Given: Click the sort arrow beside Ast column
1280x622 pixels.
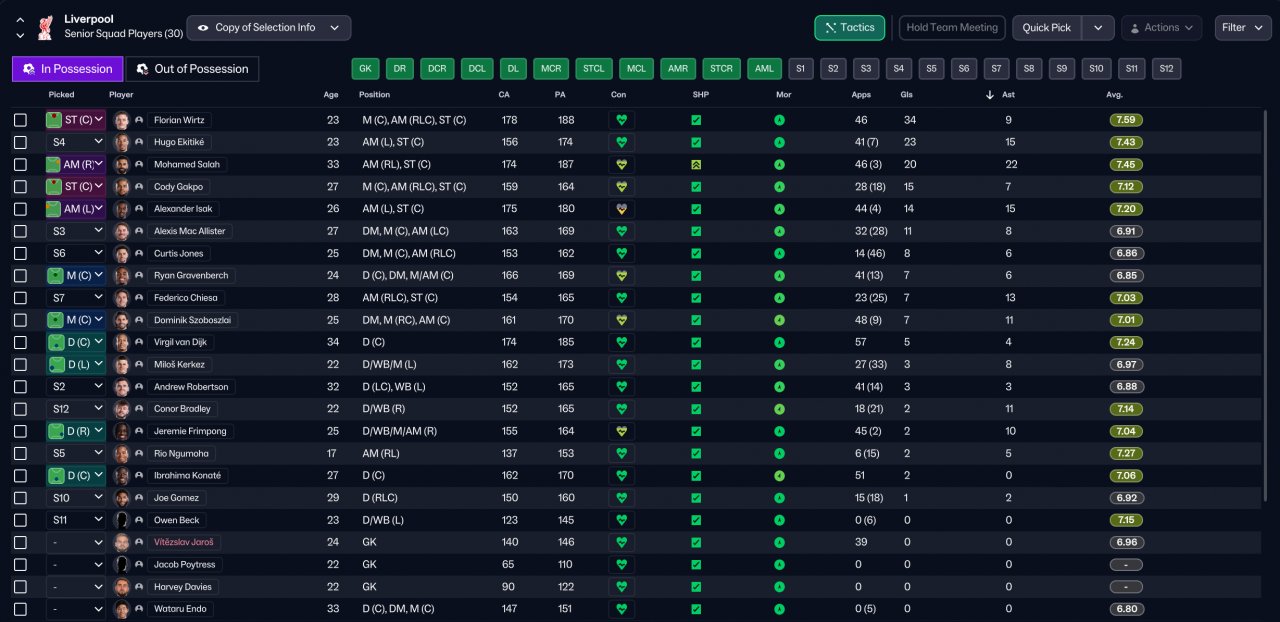Looking at the screenshot, I should (x=990, y=95).
